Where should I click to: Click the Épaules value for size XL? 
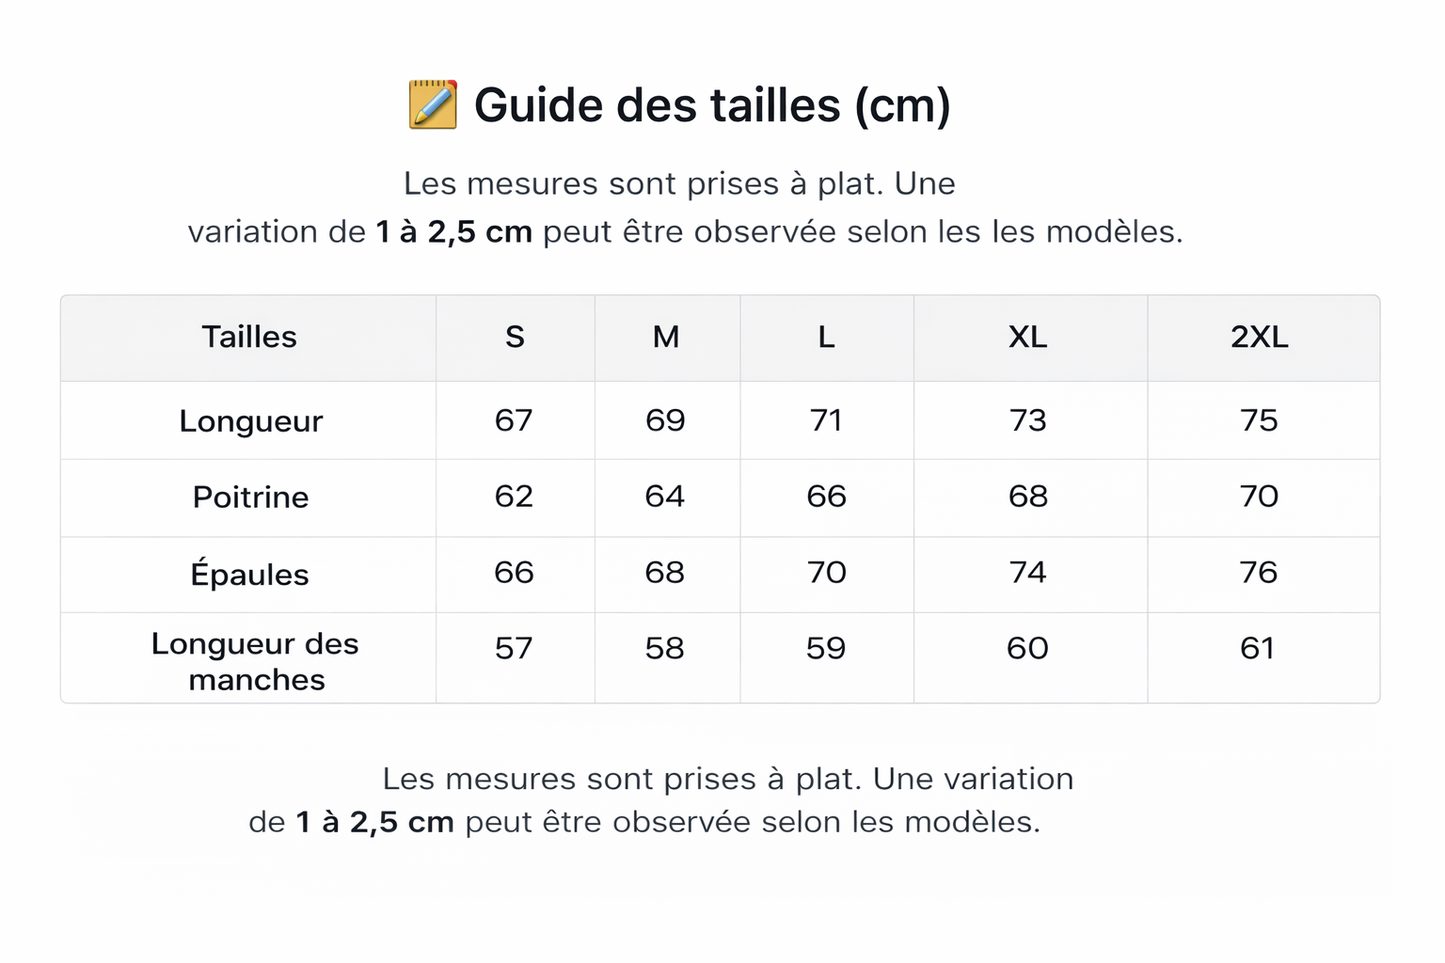point(1028,572)
